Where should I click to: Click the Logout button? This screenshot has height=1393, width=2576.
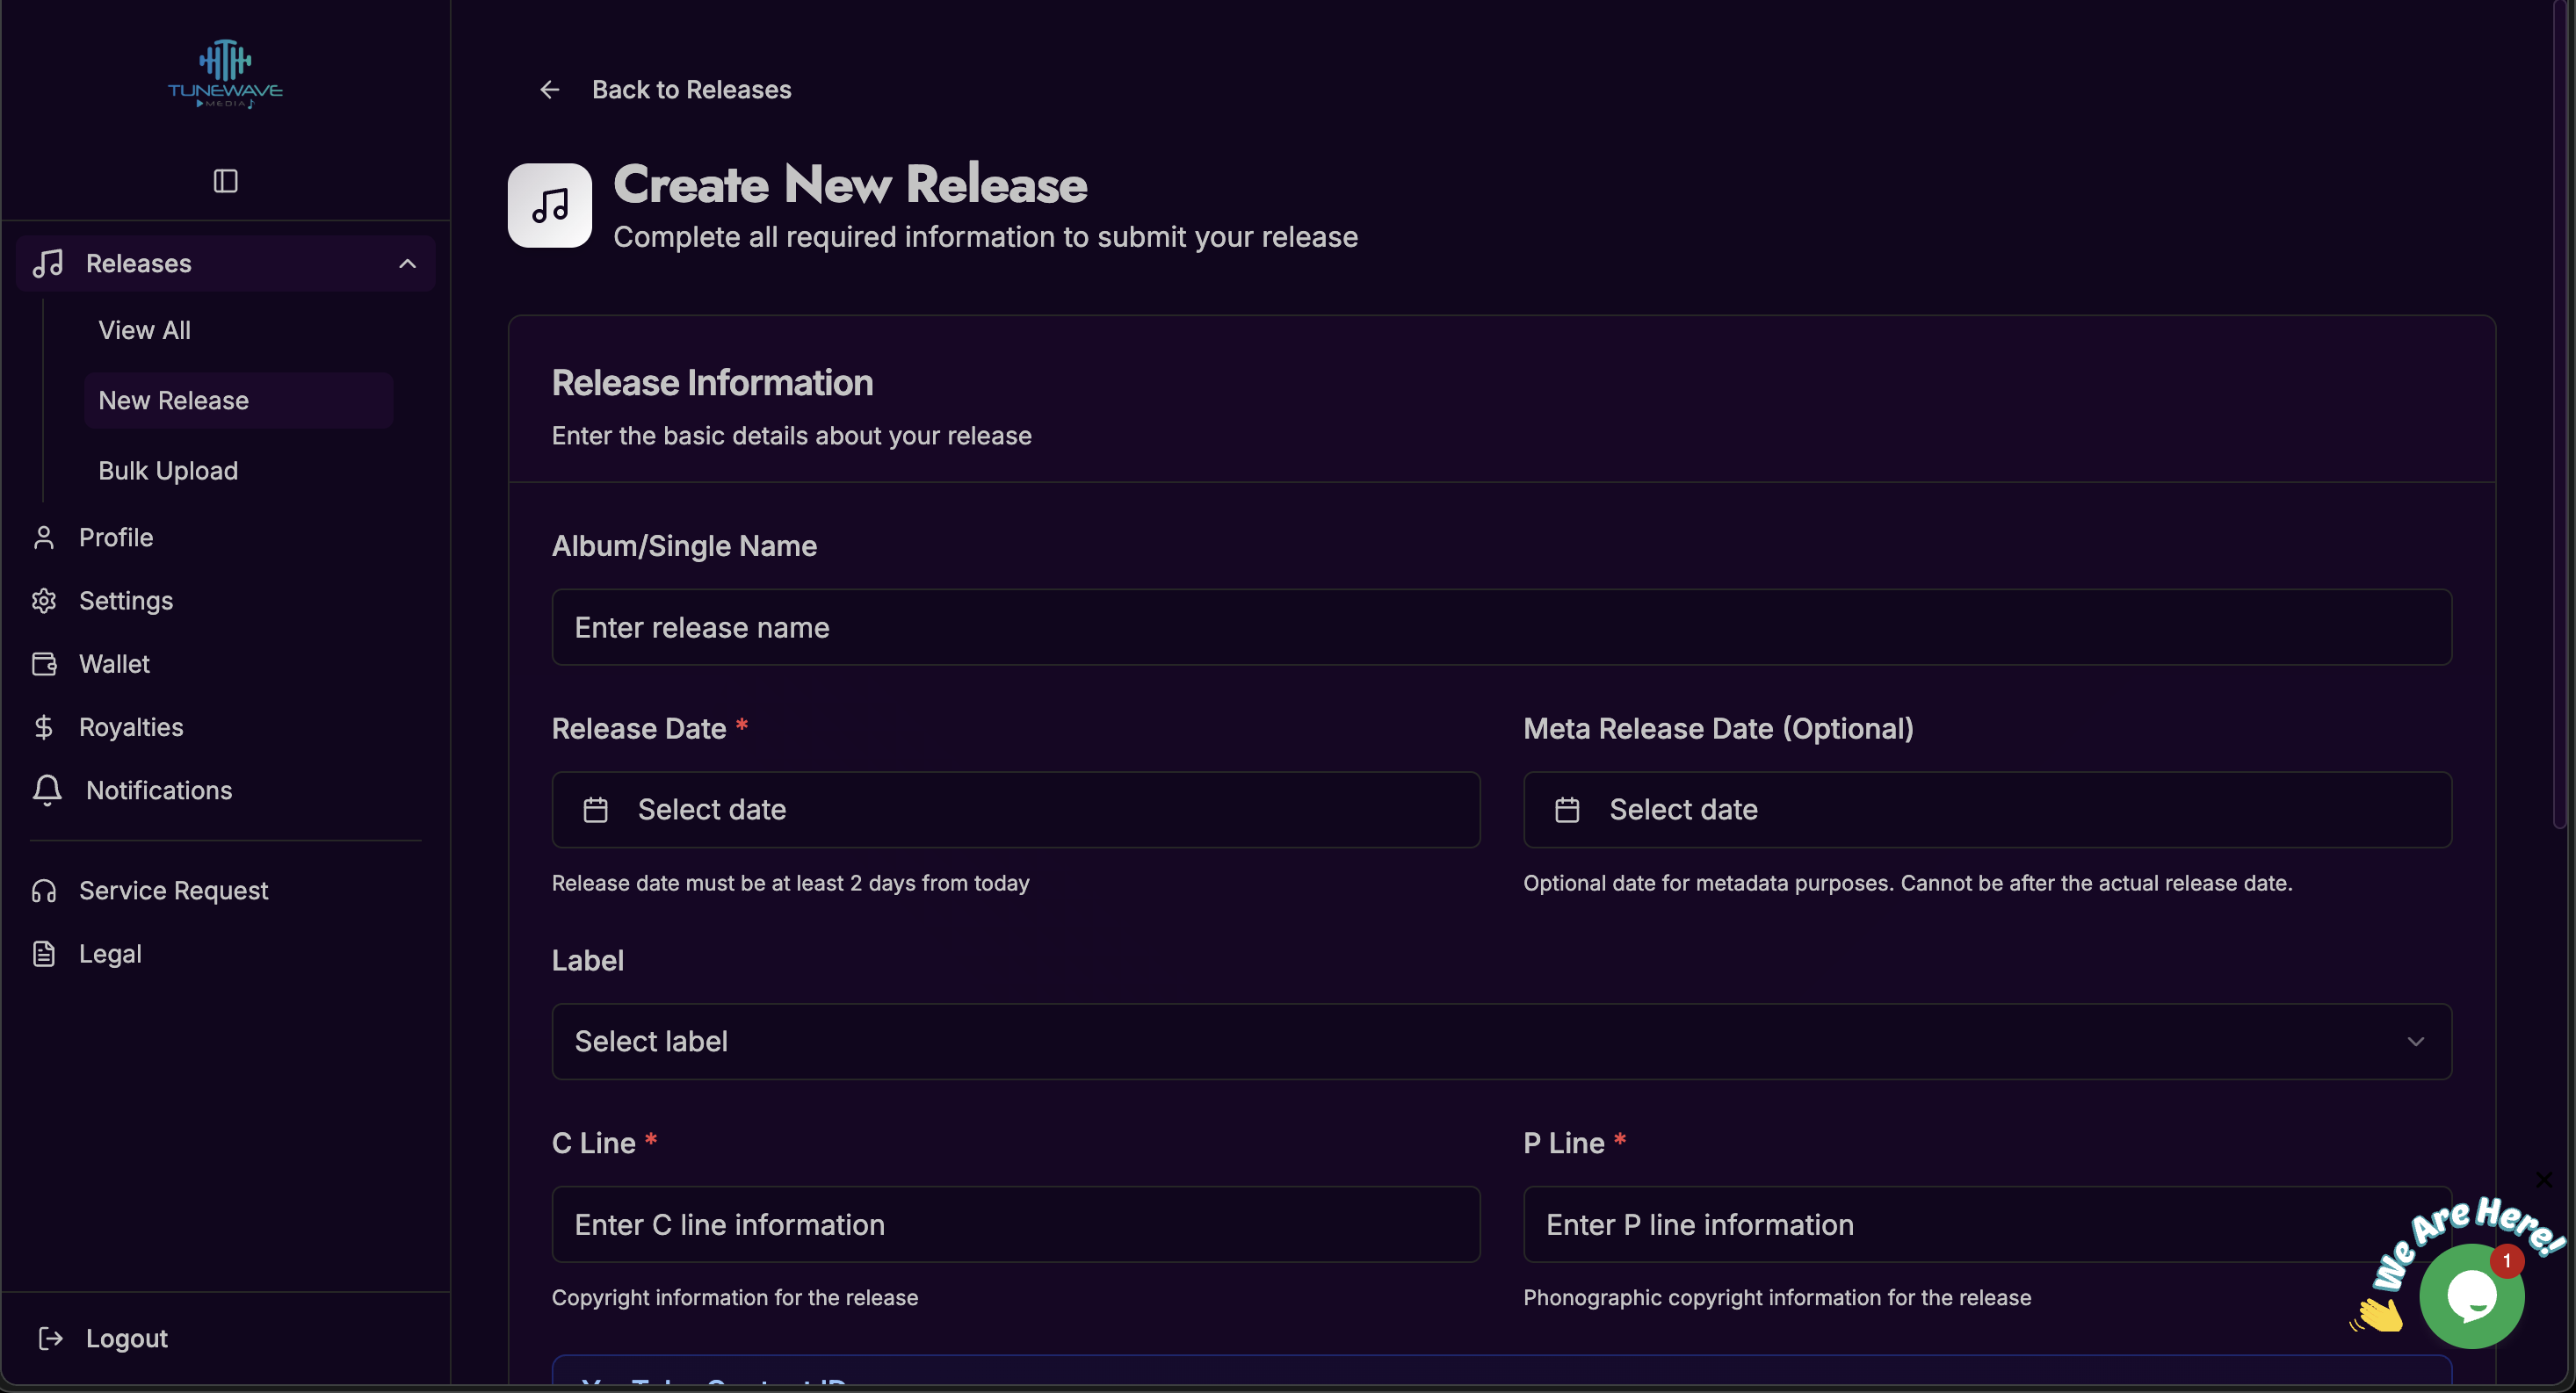(103, 1338)
